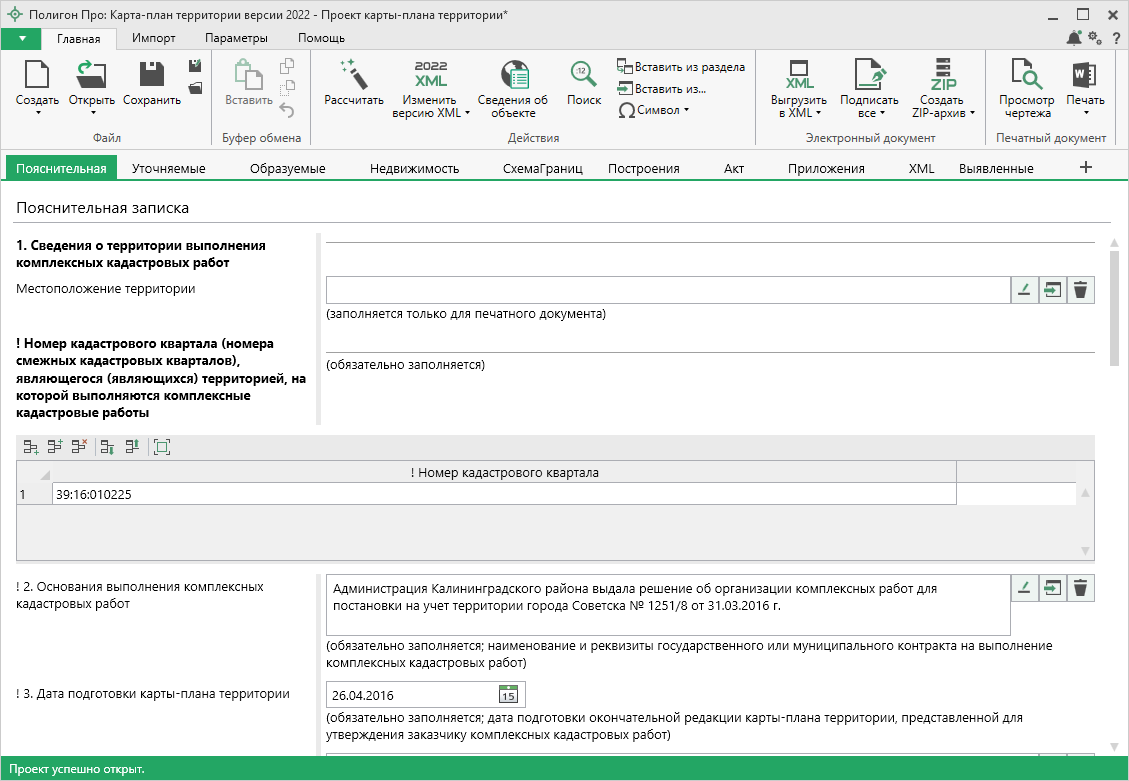Click the Сохранить floppy disk icon
The width and height of the screenshot is (1129, 781).
(151, 76)
